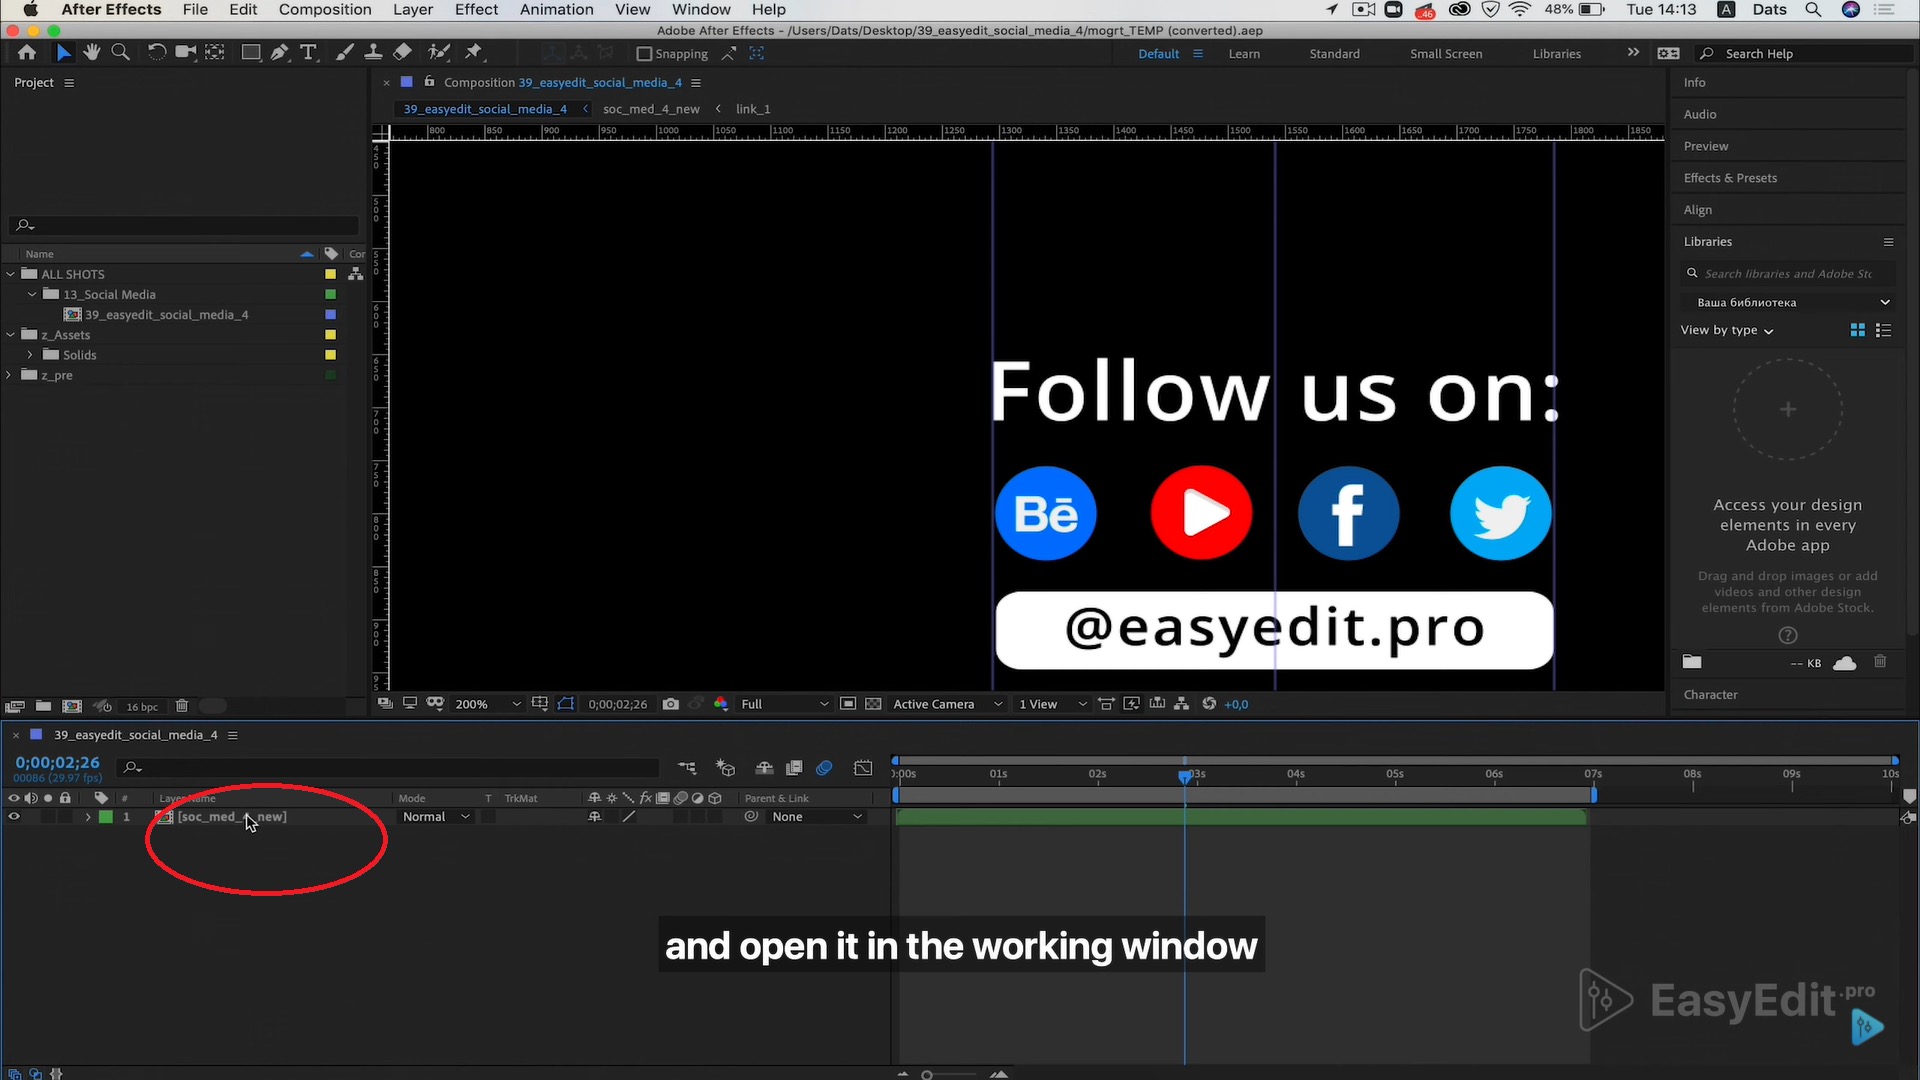The image size is (1920, 1080).
Task: Click the soc_med_4_new breadcrumb tab
Action: [x=650, y=108]
